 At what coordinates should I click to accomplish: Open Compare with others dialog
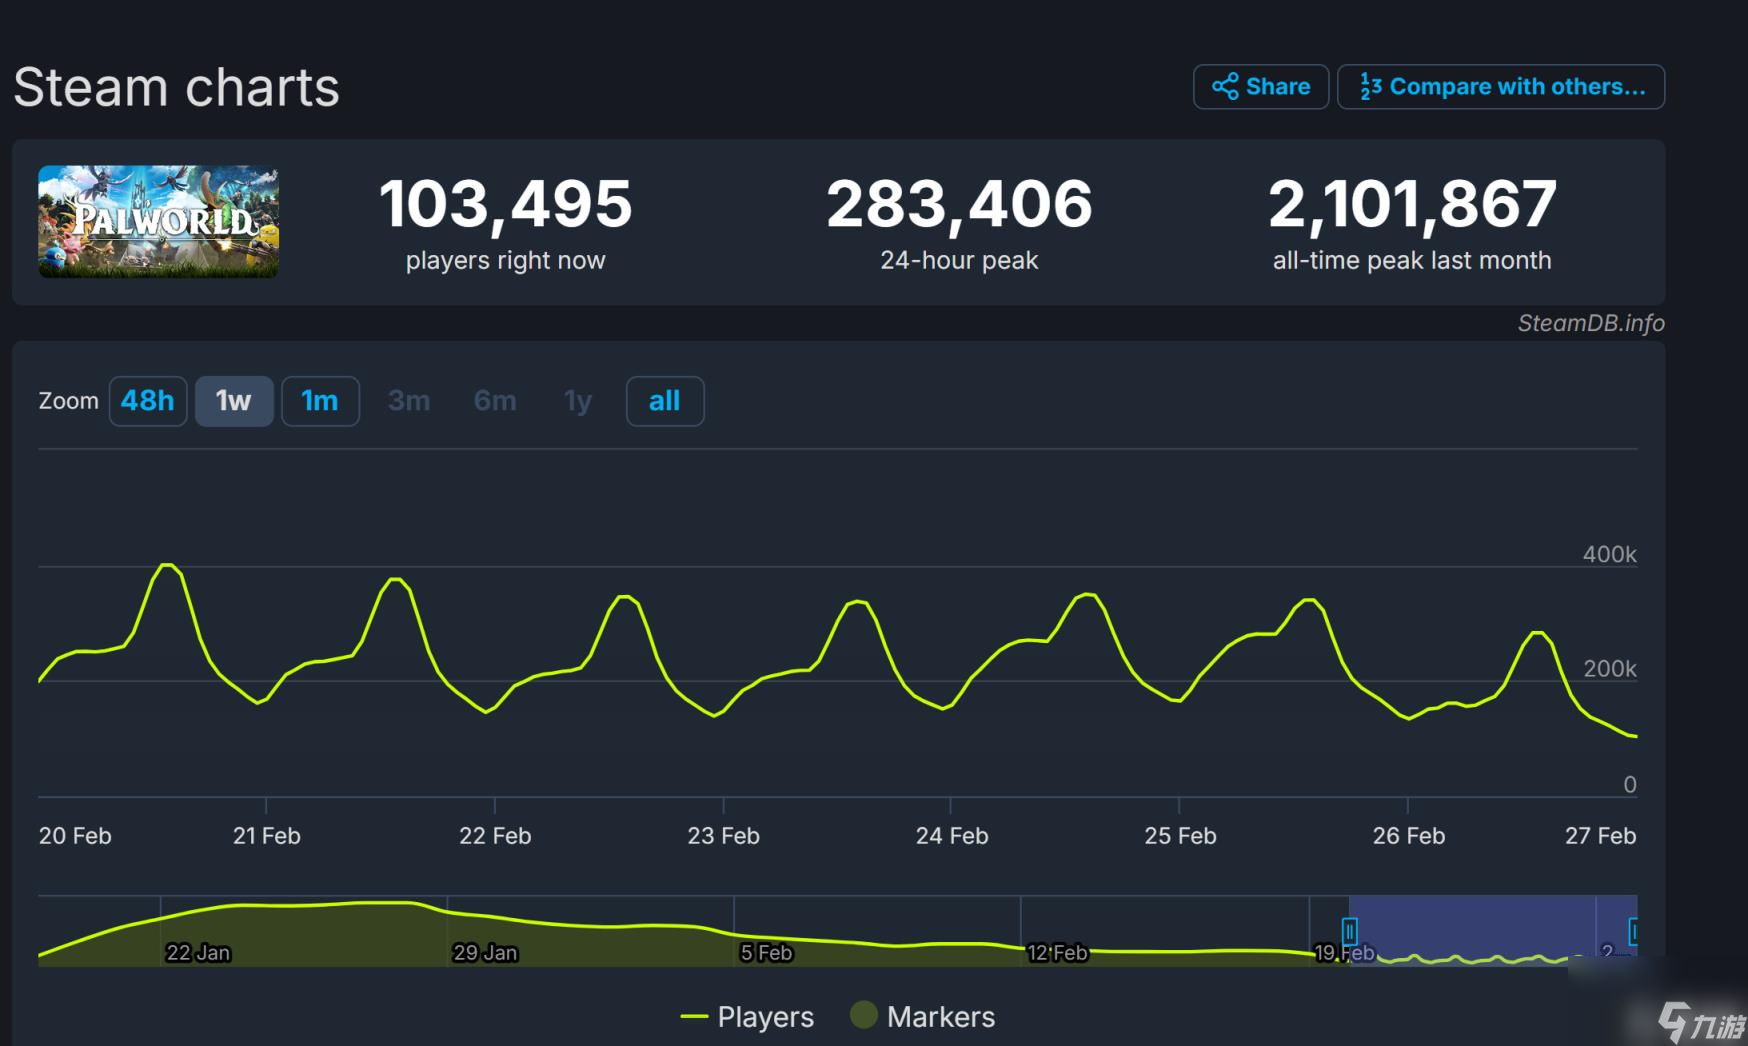click(1500, 87)
